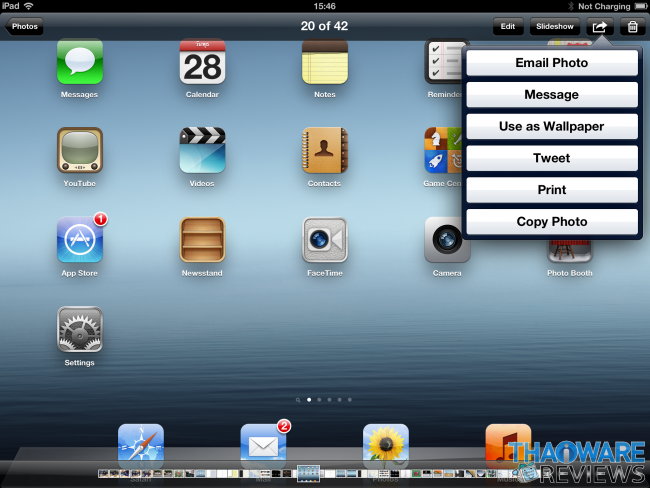Select Tweet in share menu
The width and height of the screenshot is (650, 488).
[x=552, y=158]
